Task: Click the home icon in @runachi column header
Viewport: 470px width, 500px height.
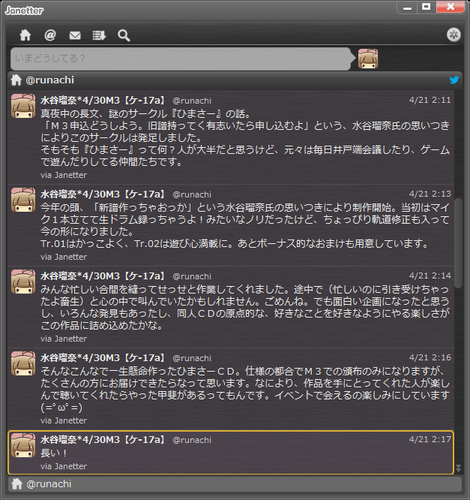Action: (x=16, y=80)
